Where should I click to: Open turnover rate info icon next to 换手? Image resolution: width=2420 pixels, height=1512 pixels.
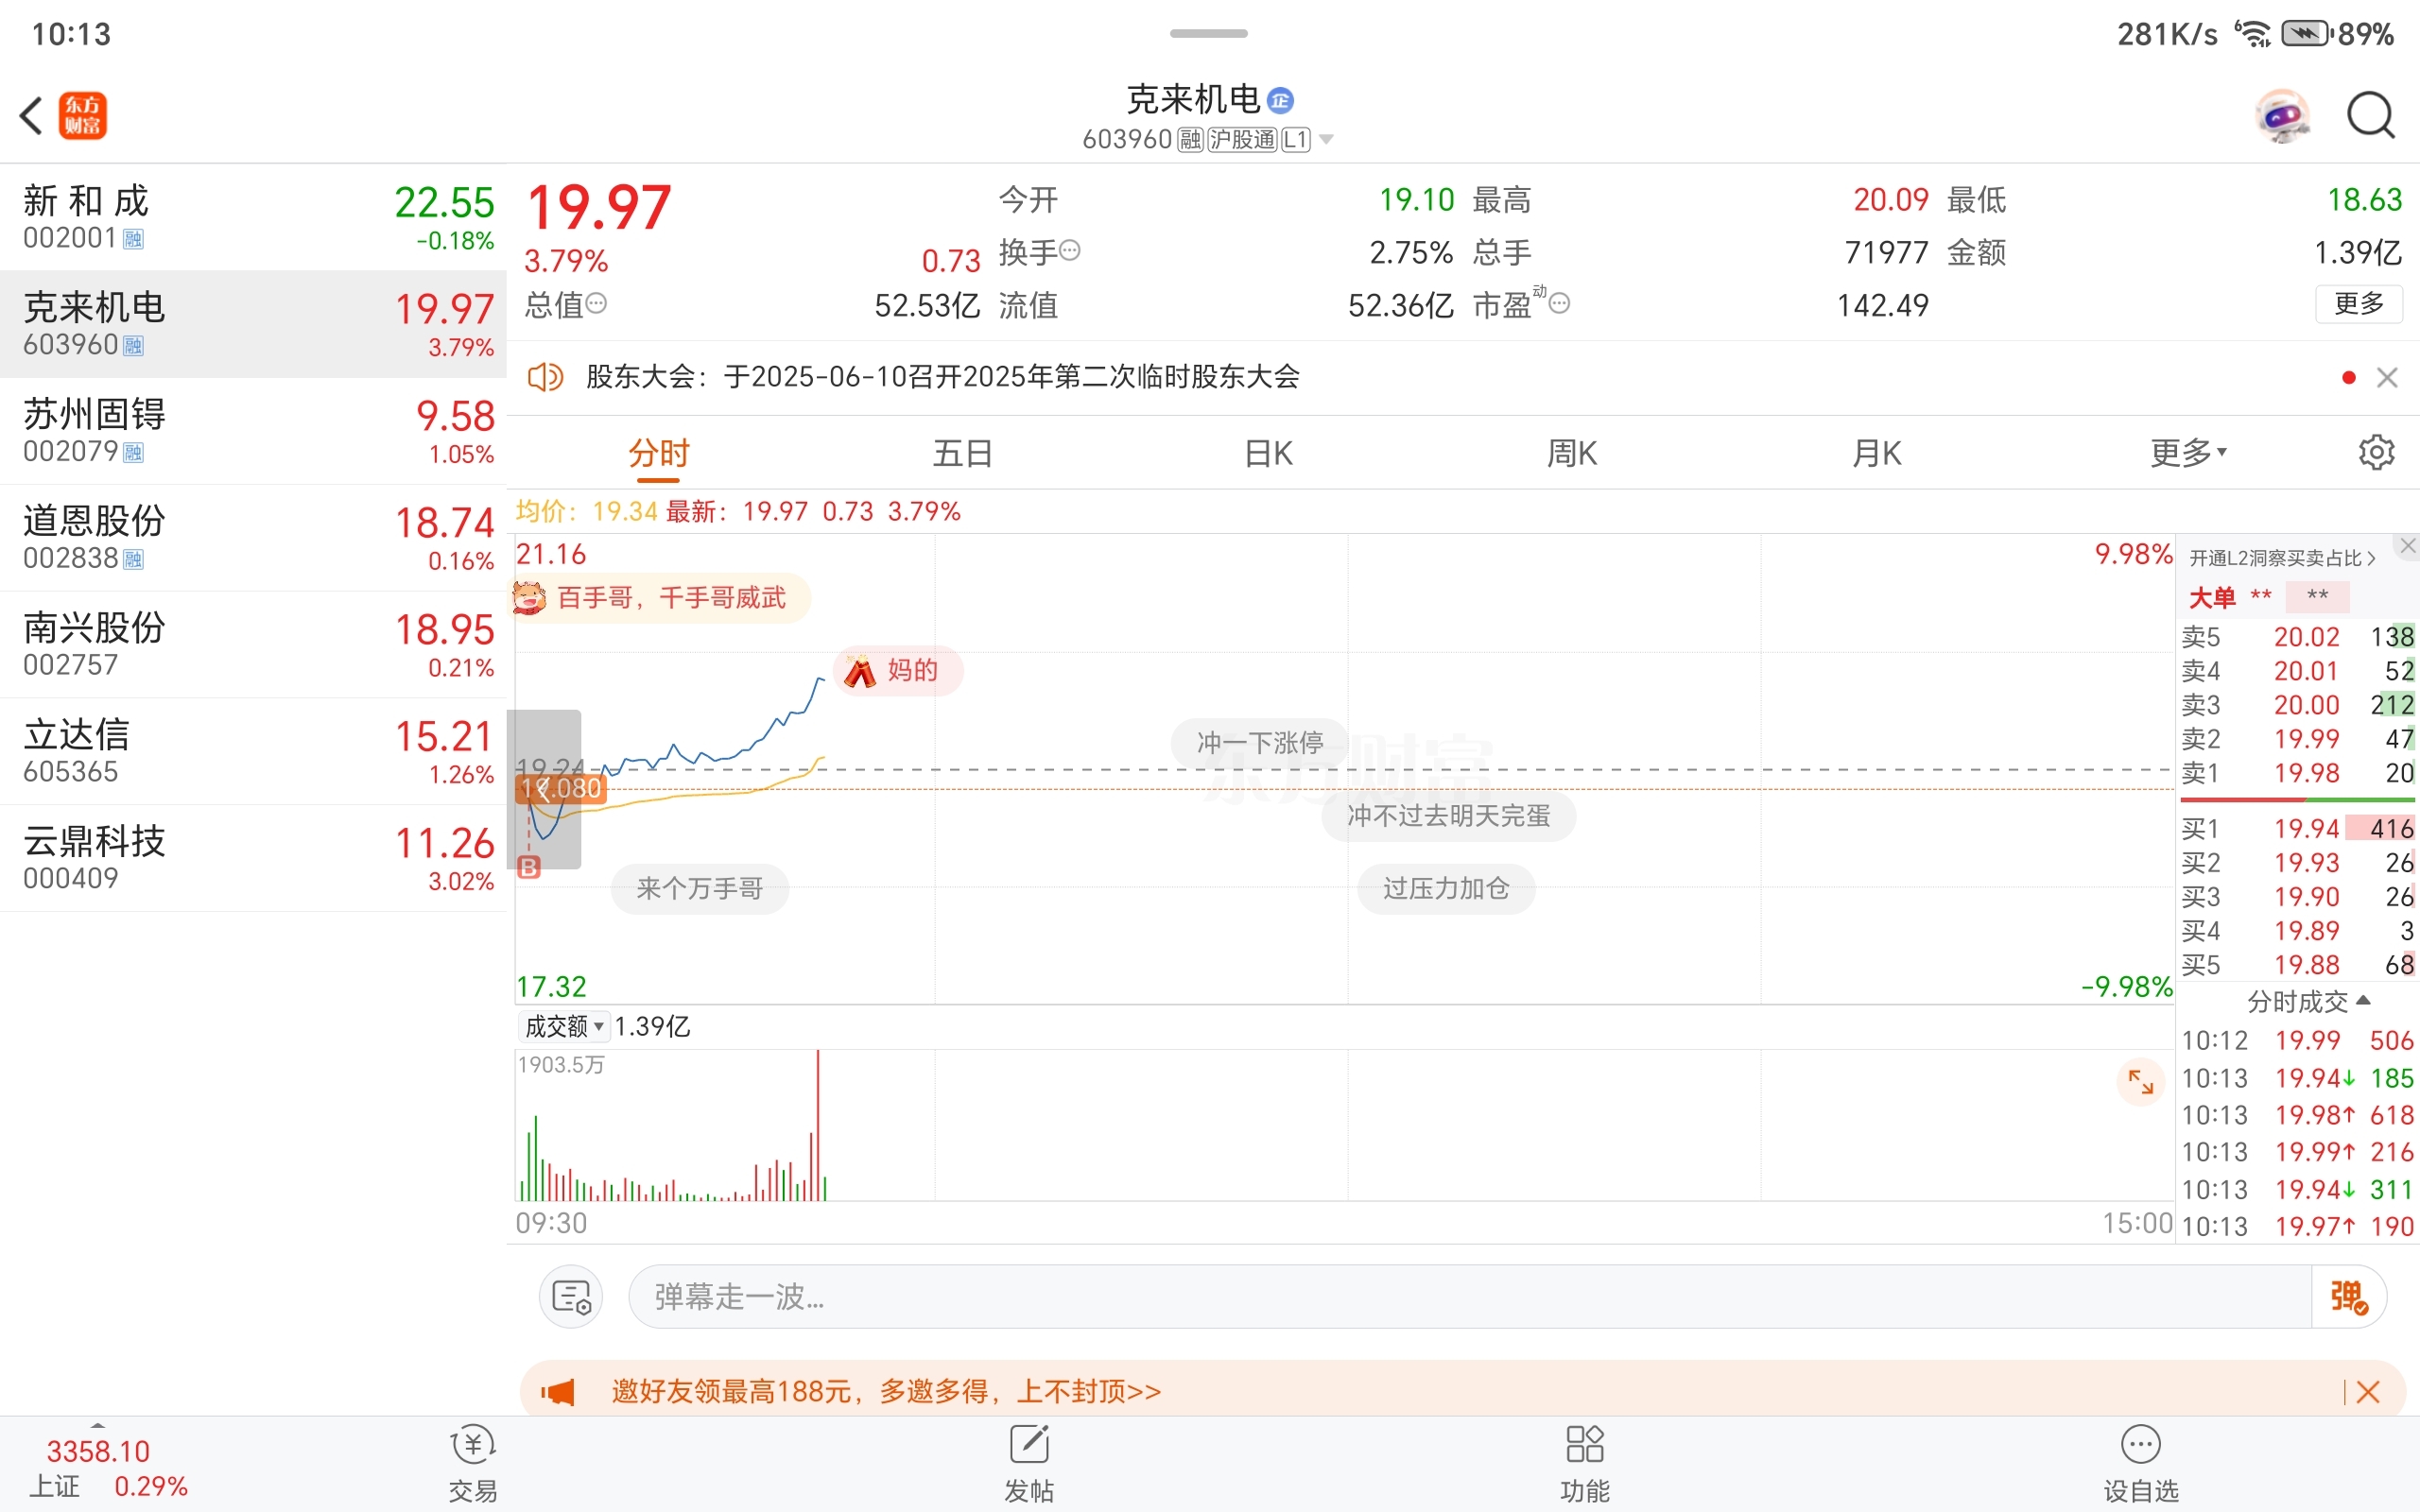click(x=1069, y=250)
